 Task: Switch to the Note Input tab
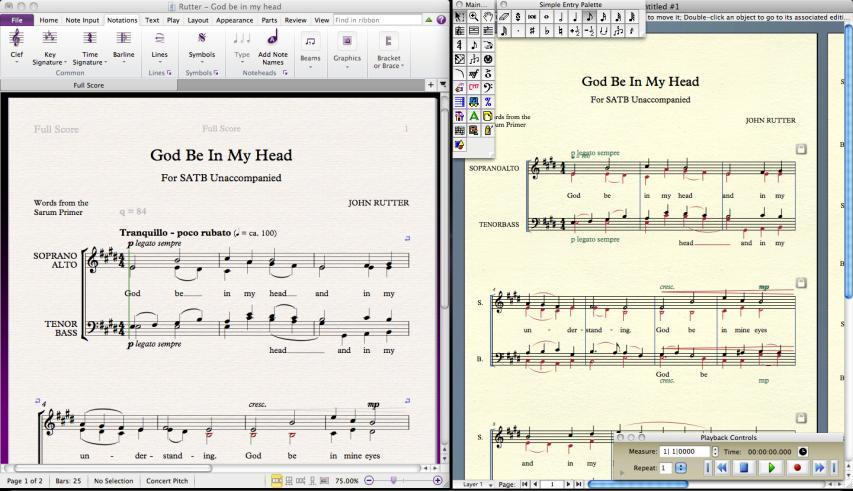pos(82,20)
